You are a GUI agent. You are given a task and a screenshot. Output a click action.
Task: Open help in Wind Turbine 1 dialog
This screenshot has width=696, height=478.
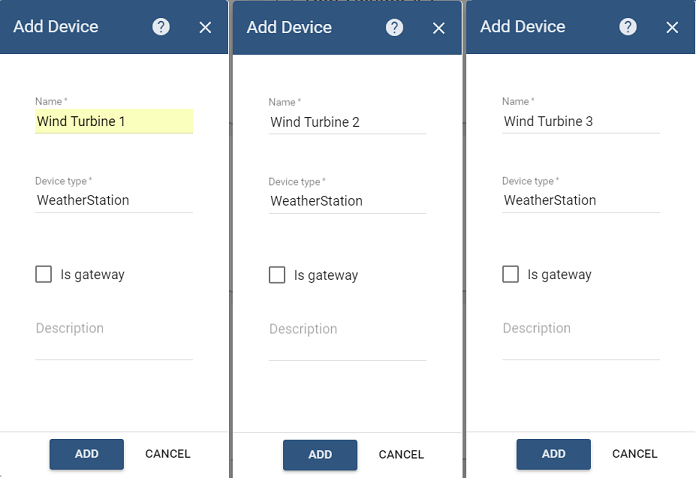pyautogui.click(x=161, y=27)
